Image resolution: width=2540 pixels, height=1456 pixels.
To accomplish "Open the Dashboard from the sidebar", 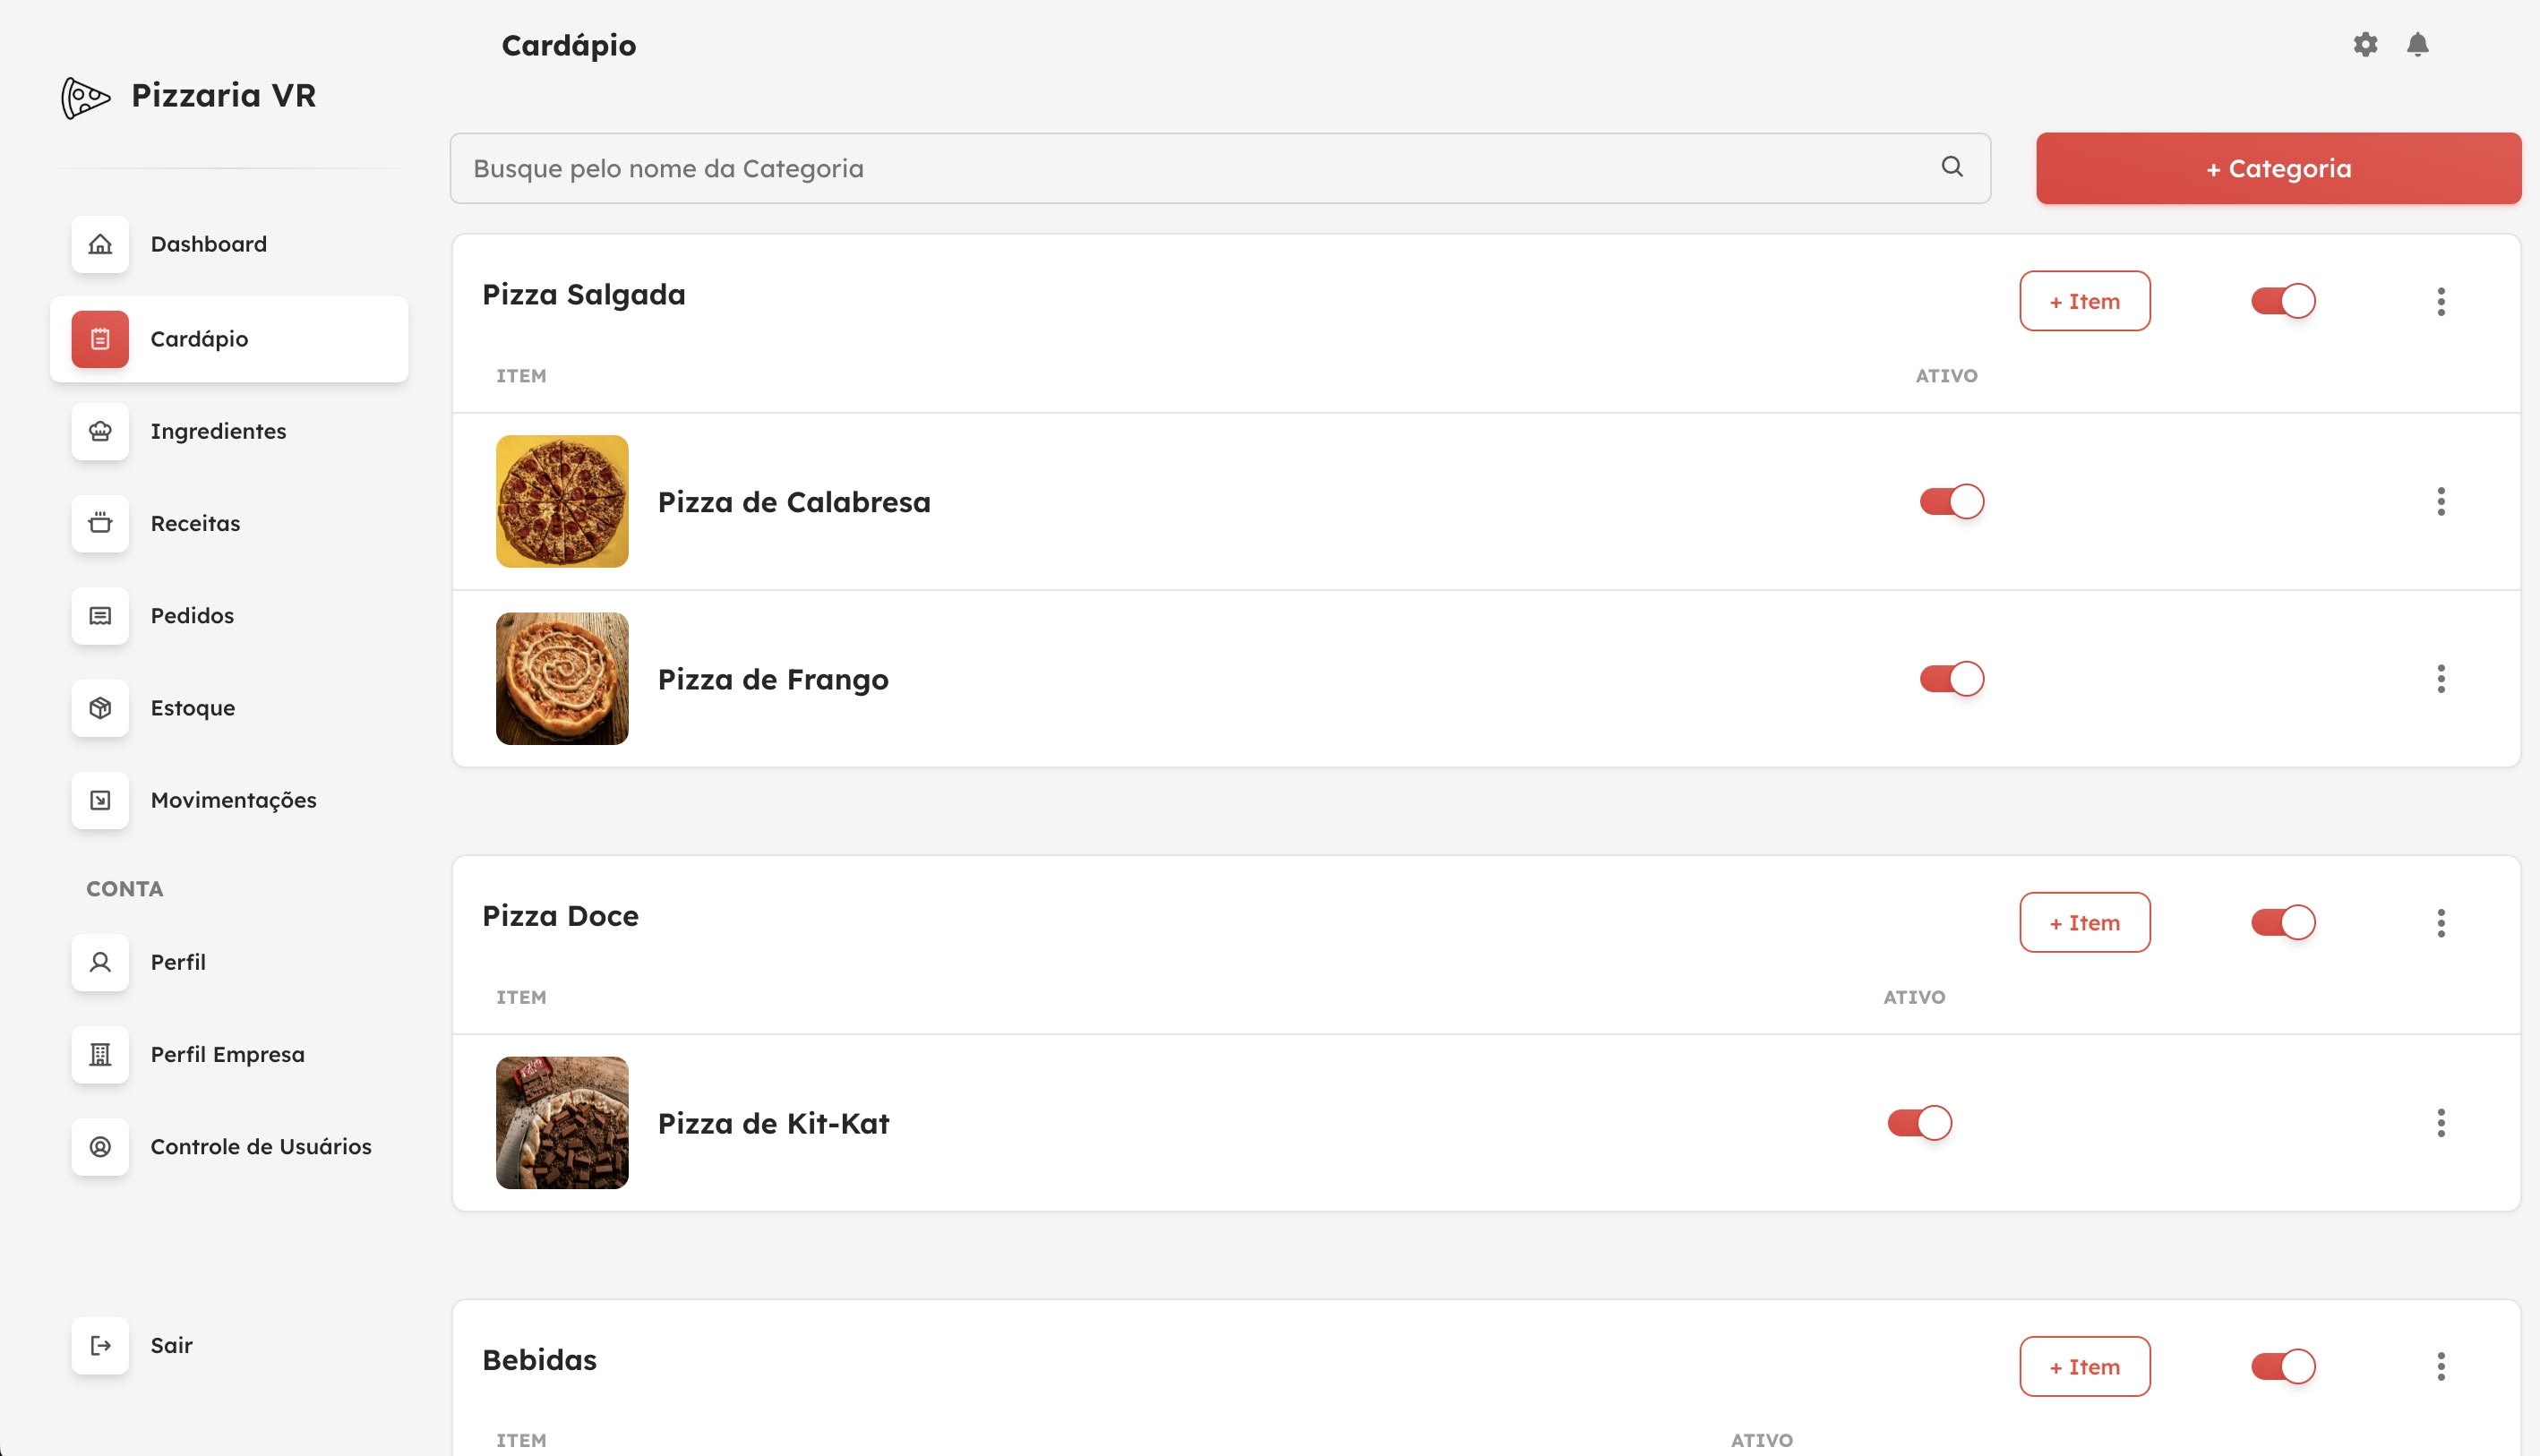I will 208,244.
